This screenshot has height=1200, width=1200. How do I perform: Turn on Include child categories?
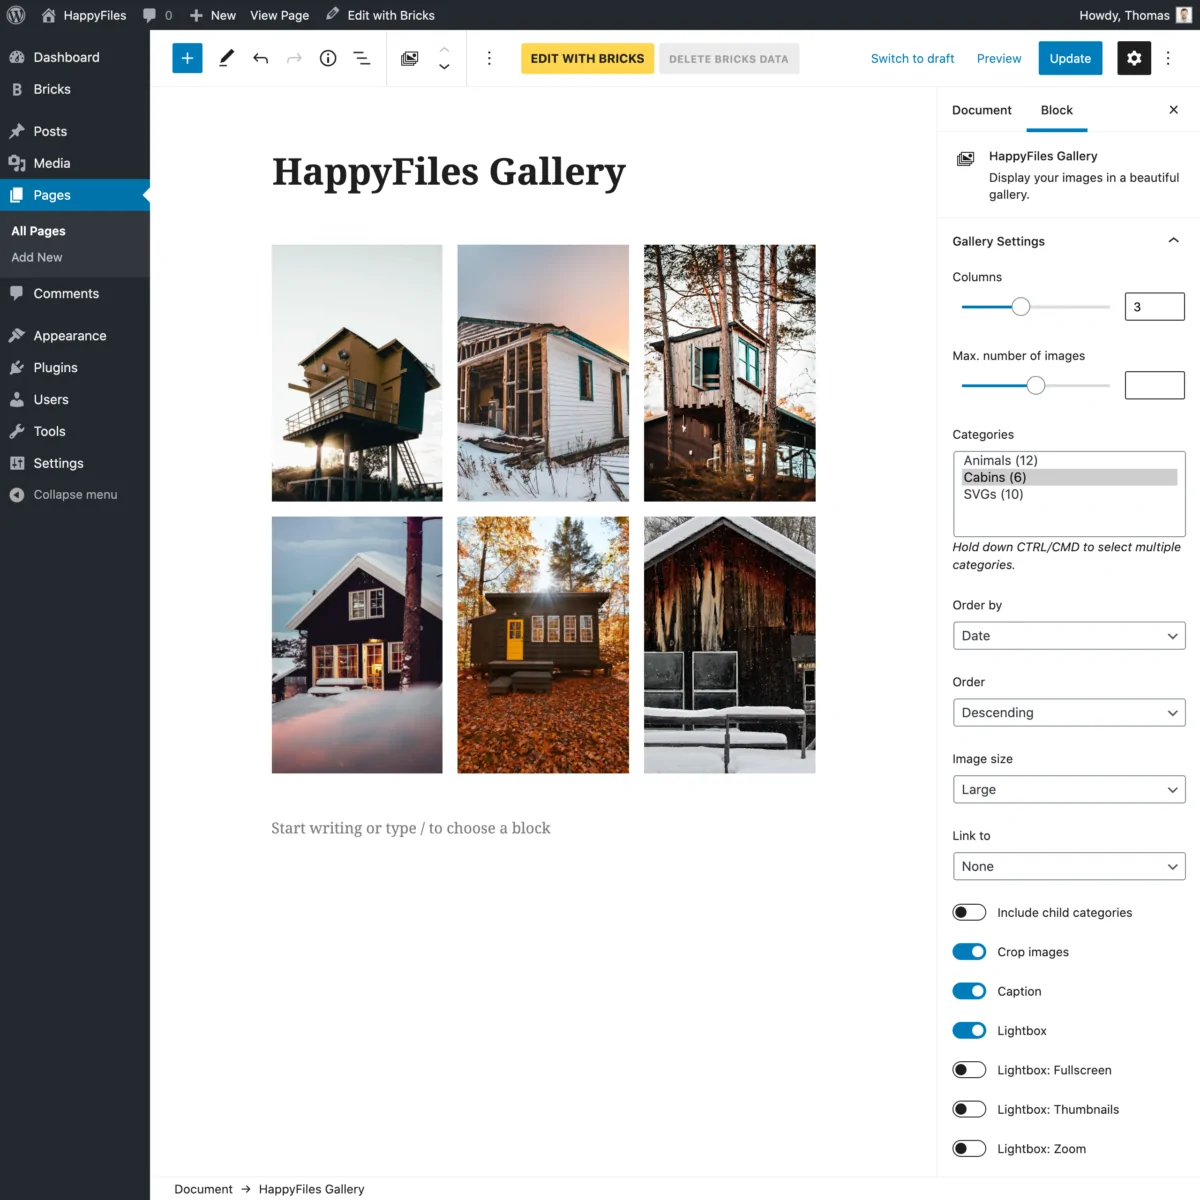pyautogui.click(x=968, y=911)
